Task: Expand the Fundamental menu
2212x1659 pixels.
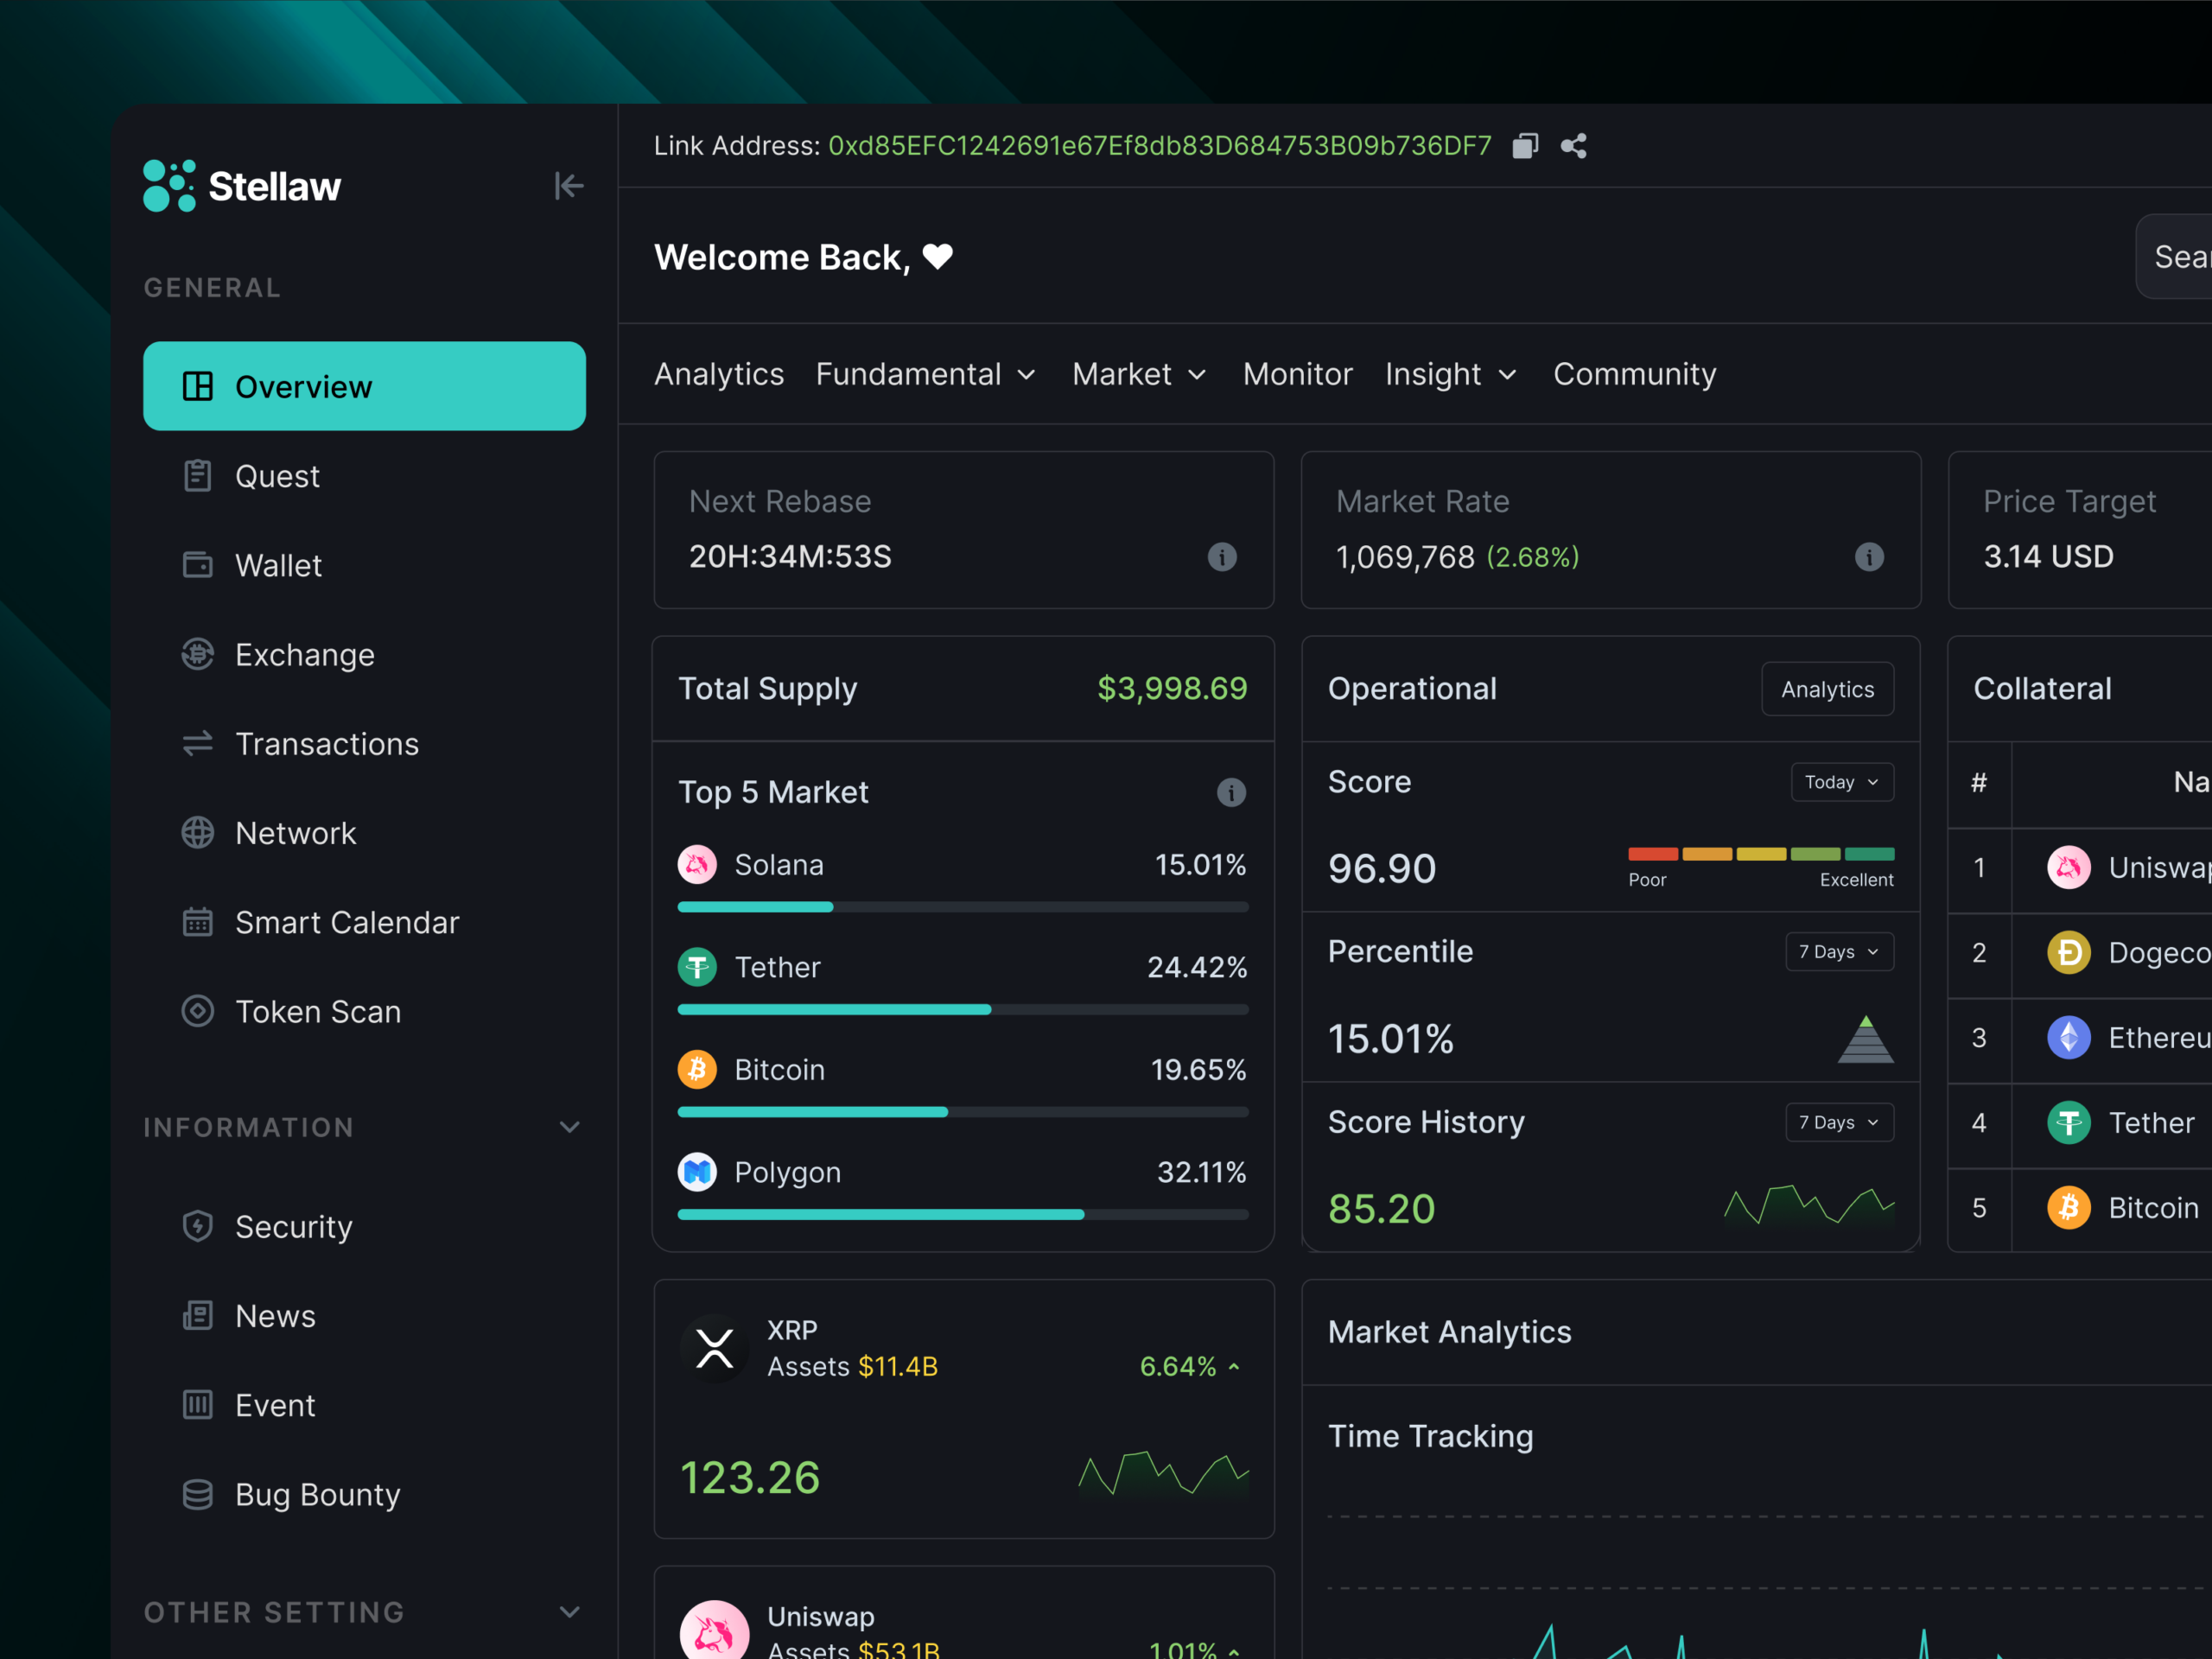Action: pos(925,374)
